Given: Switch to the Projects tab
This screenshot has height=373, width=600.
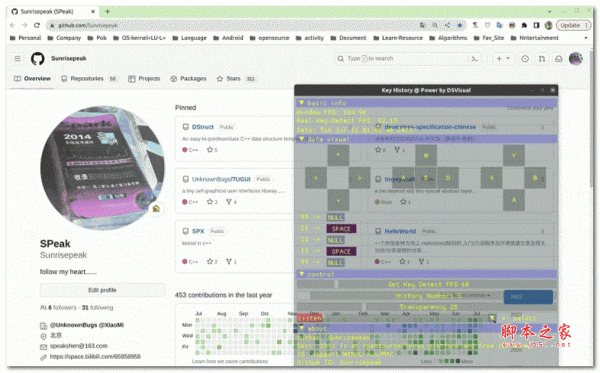Looking at the screenshot, I should pos(144,78).
